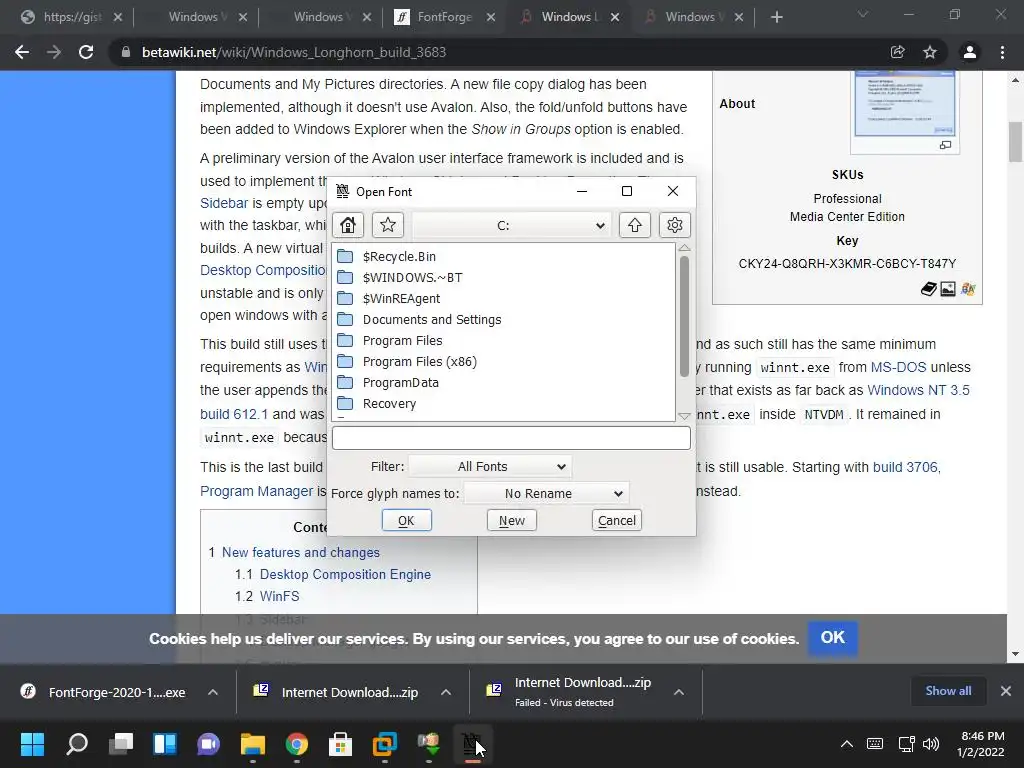The image size is (1024, 768).
Task: Click New button in Open Font dialog
Action: [x=512, y=520]
